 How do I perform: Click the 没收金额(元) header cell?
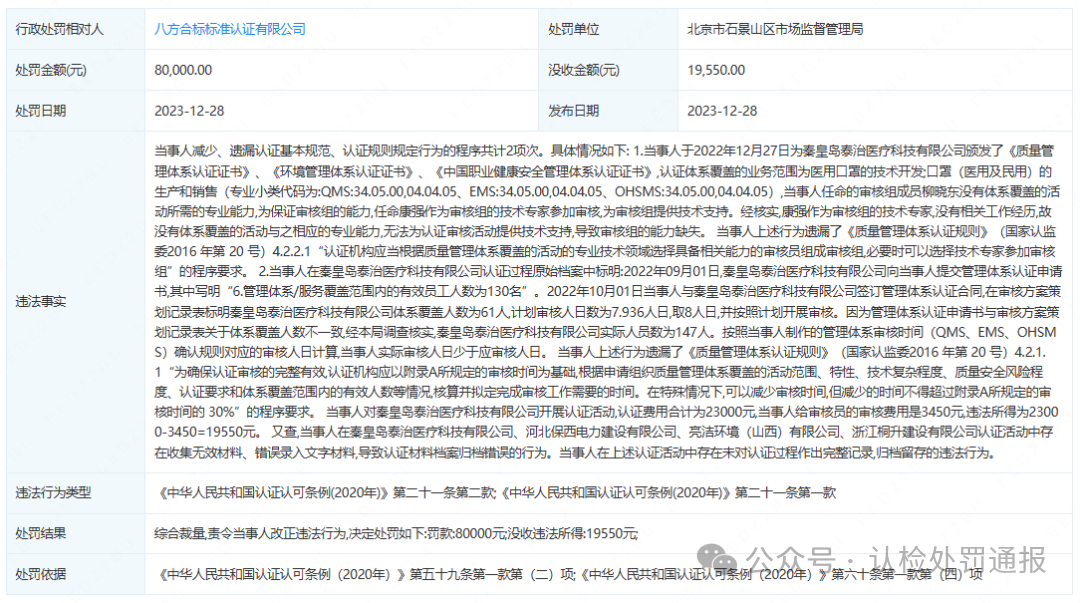pos(578,70)
